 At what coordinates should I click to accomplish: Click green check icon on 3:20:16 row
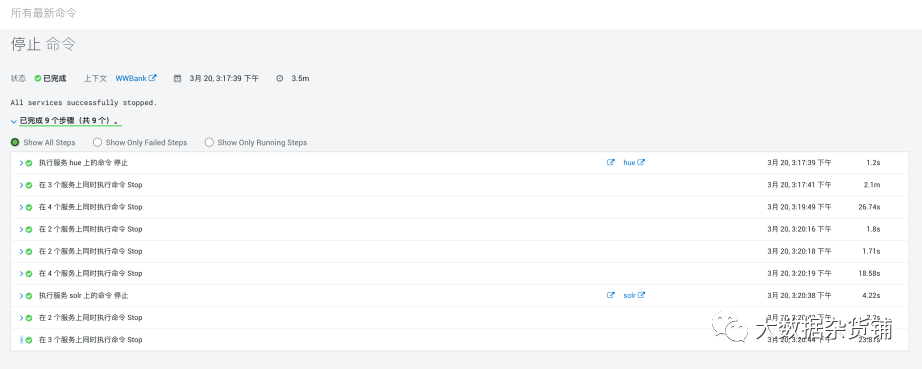tap(29, 229)
